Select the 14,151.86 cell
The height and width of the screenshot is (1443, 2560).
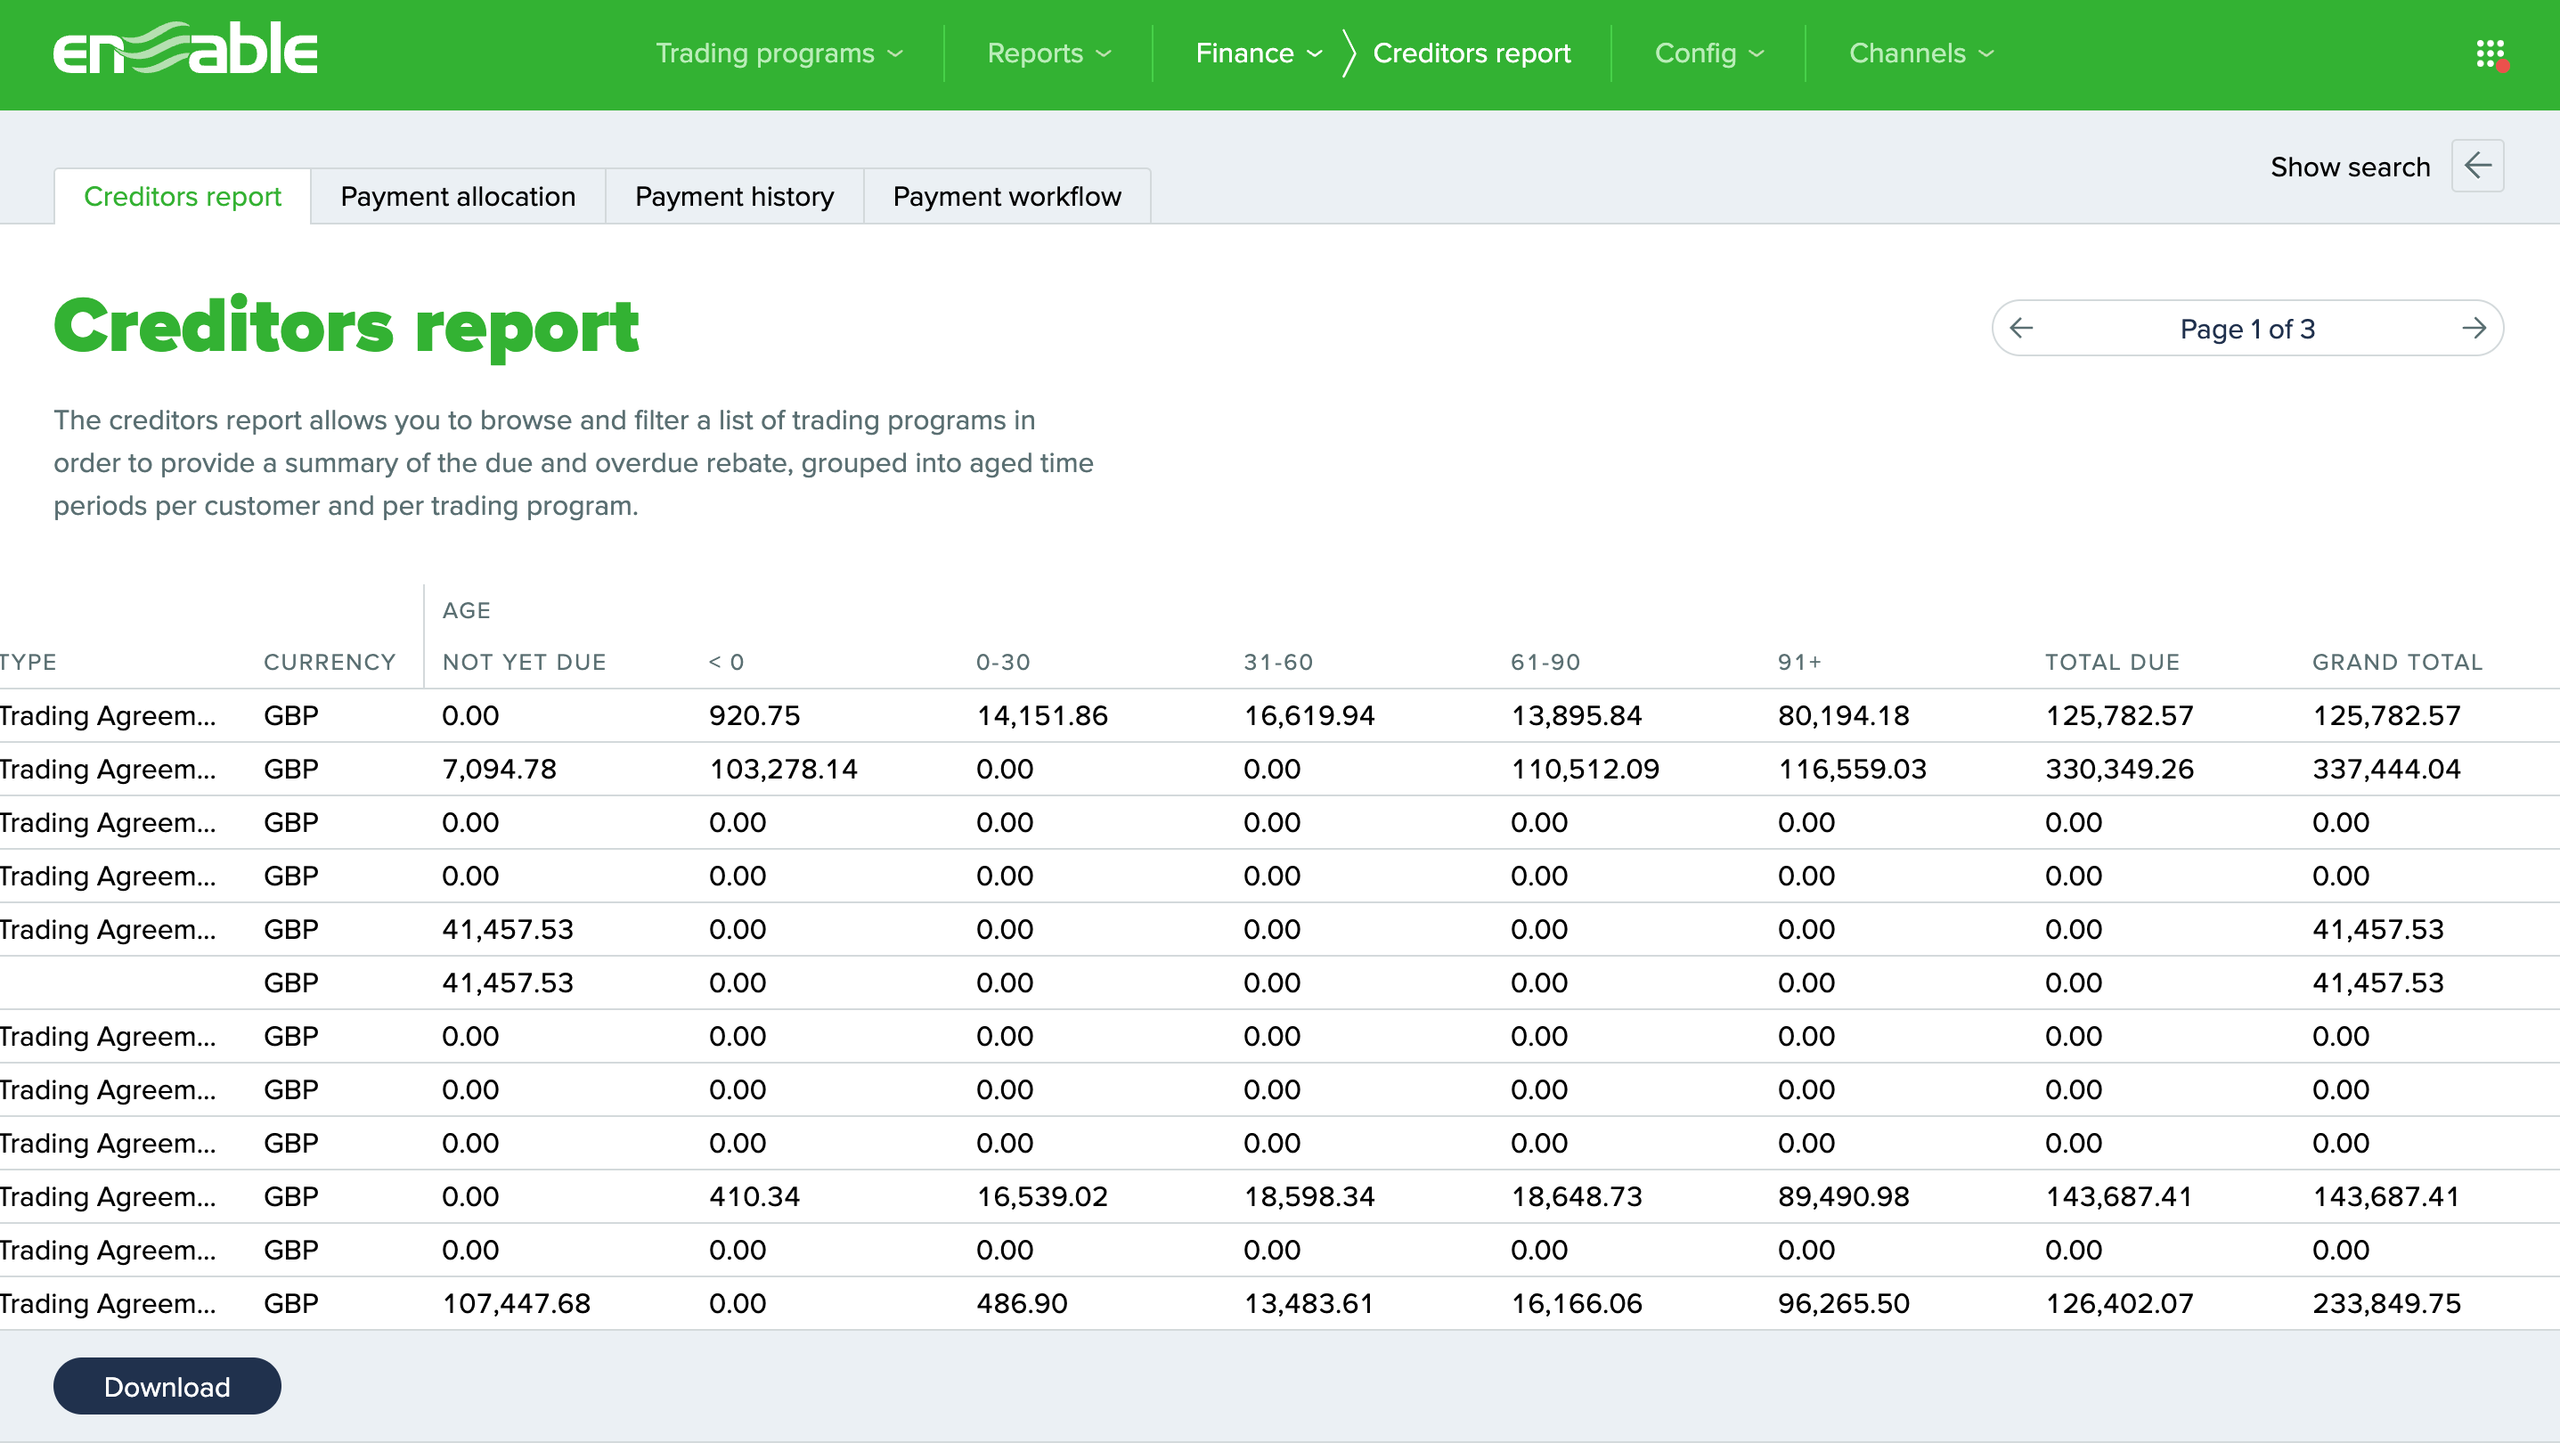(1042, 716)
